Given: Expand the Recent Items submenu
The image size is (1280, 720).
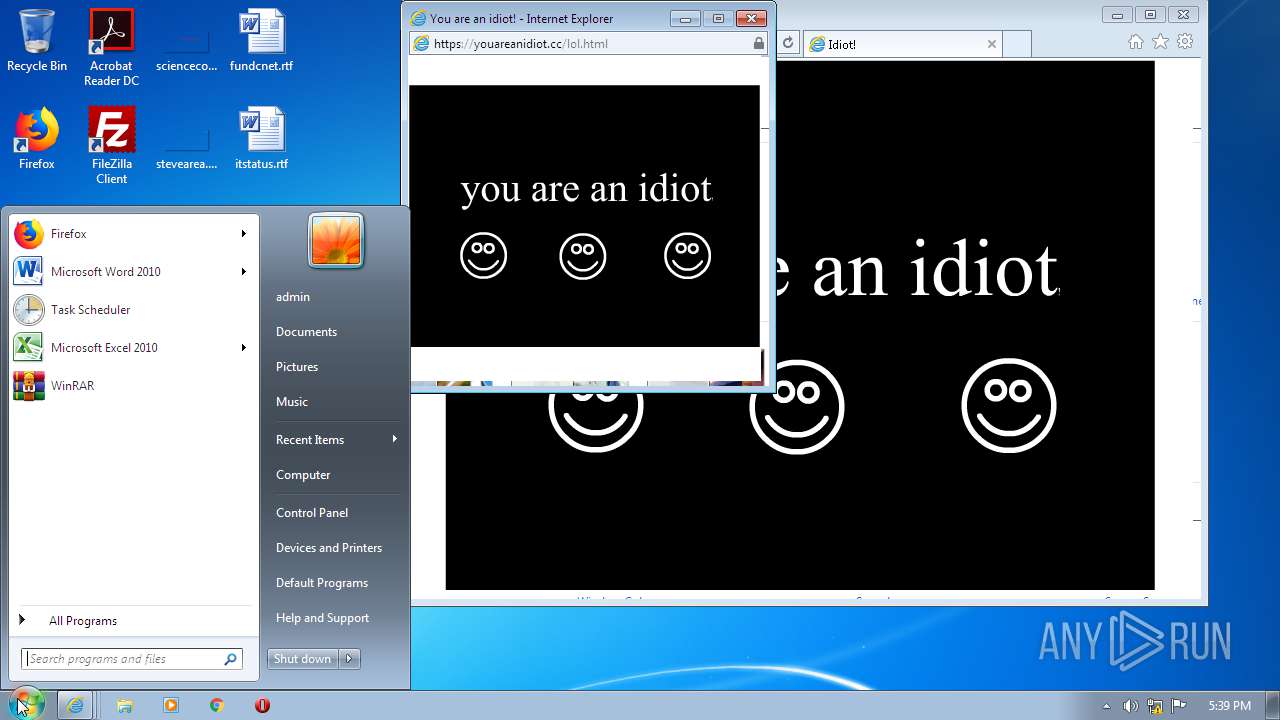Looking at the screenshot, I should point(334,440).
